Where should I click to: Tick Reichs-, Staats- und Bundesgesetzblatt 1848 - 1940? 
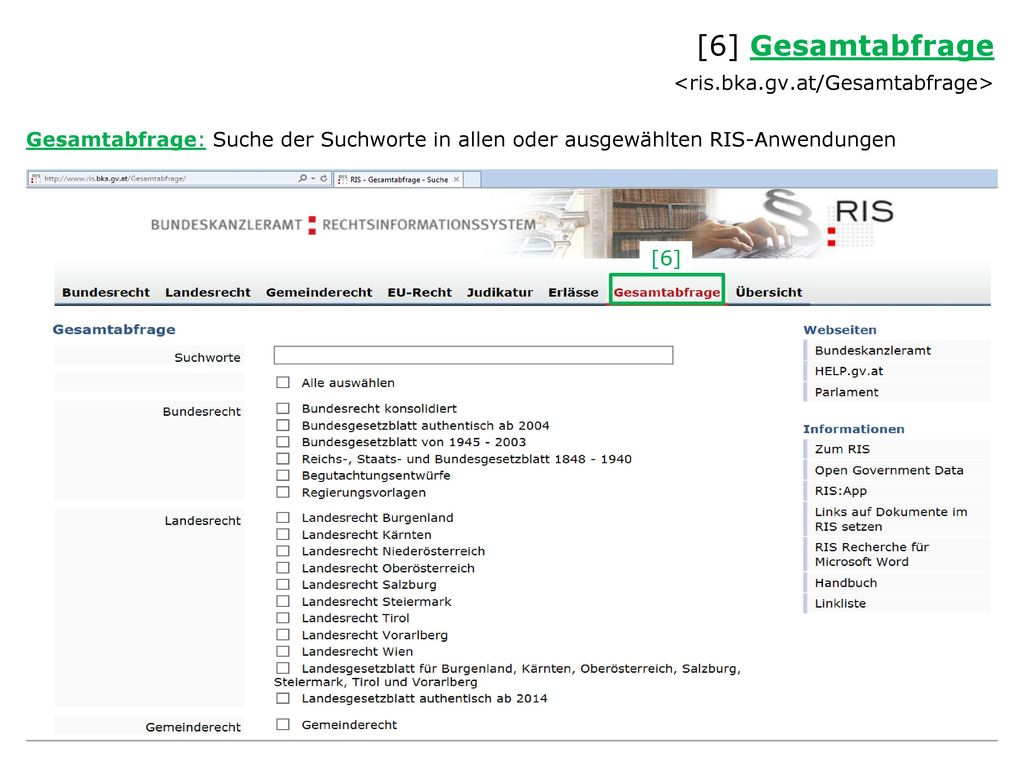tap(283, 458)
